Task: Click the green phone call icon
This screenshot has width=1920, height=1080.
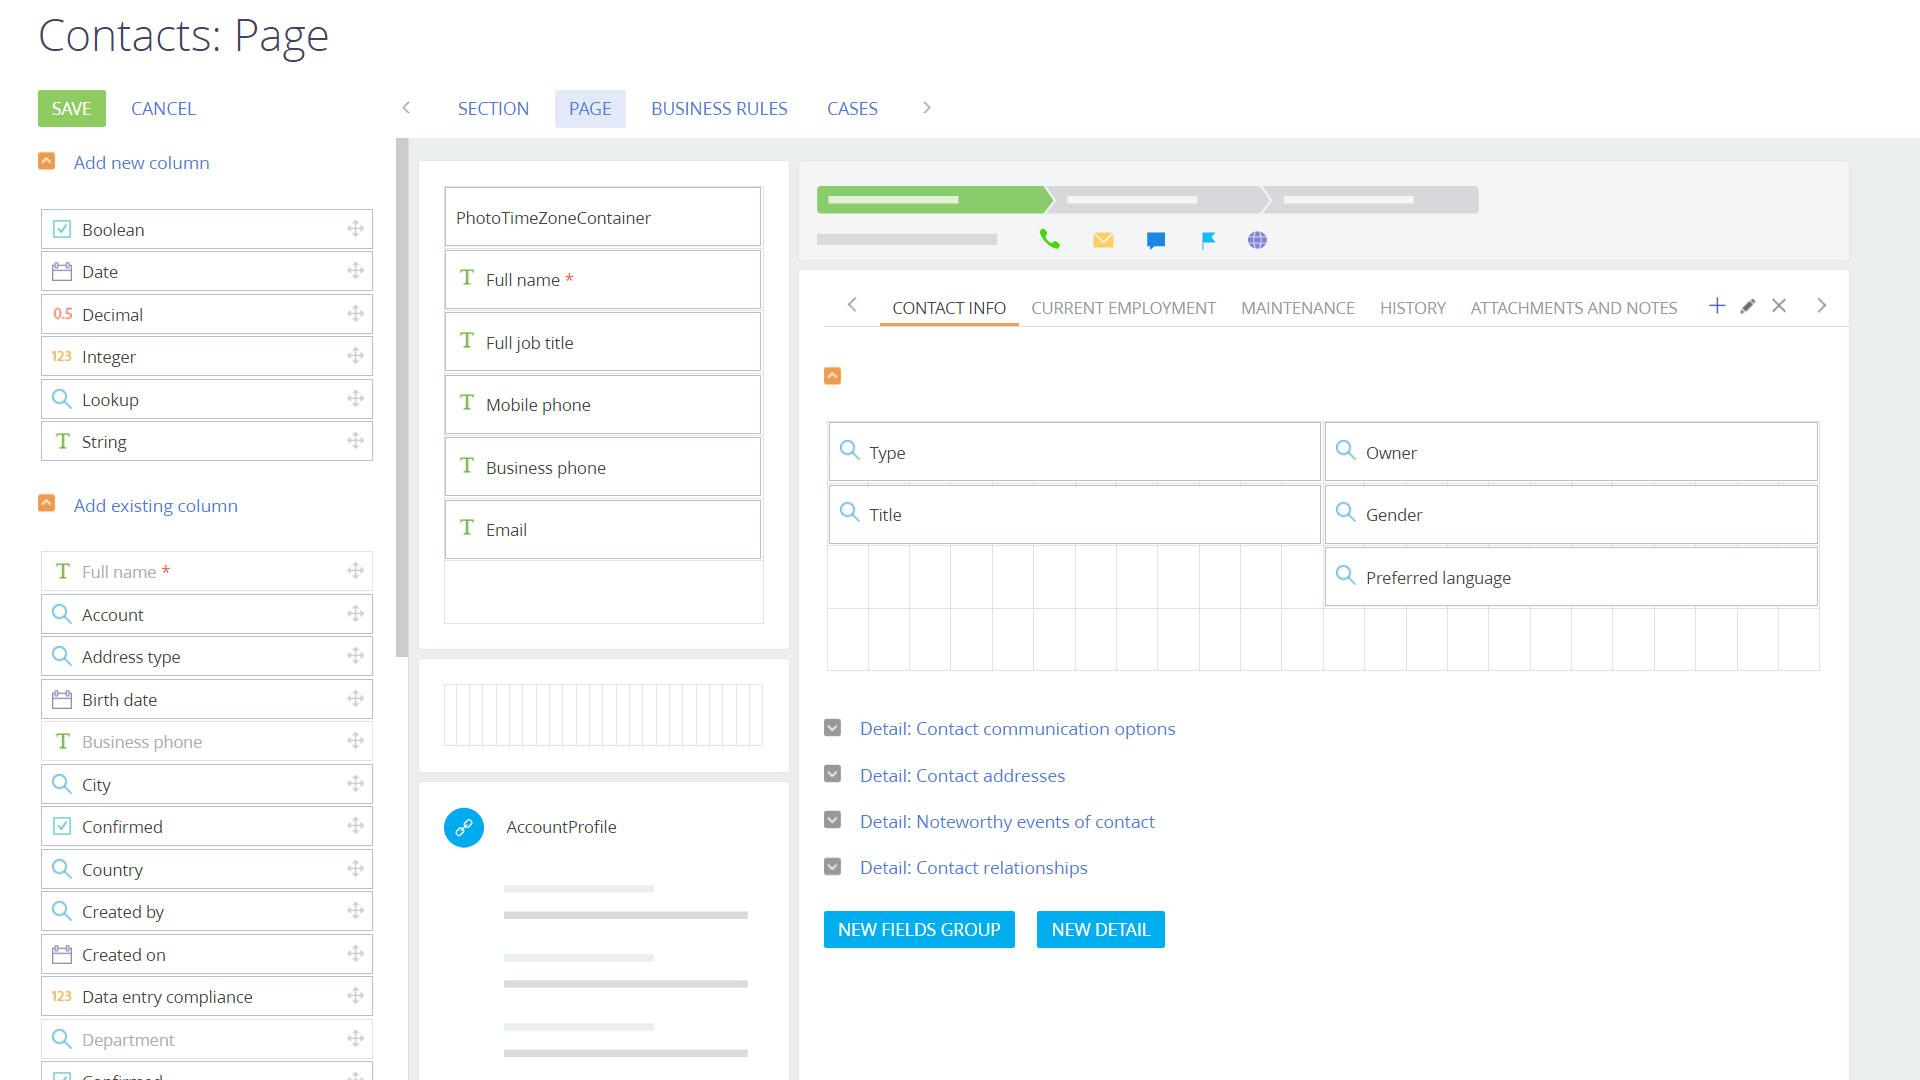Action: click(1049, 240)
